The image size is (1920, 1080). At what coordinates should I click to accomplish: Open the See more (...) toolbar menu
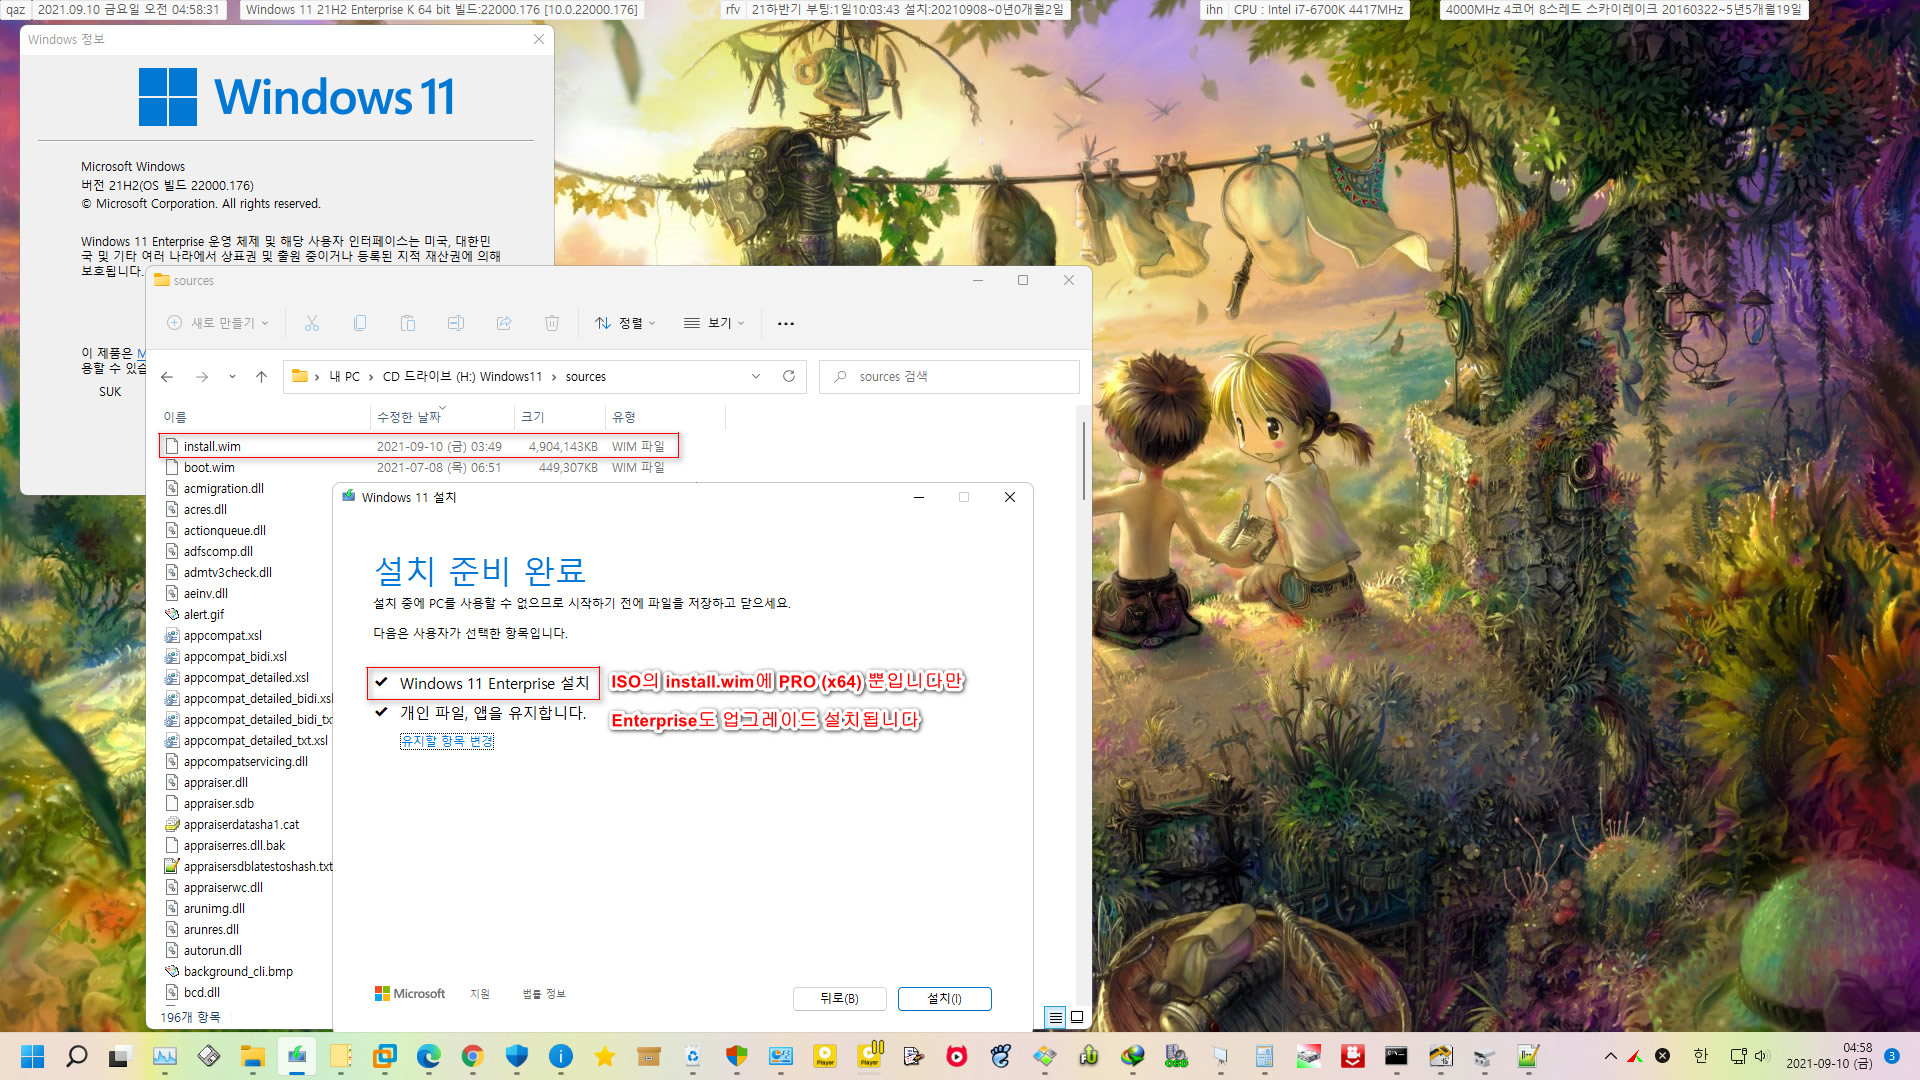coord(786,323)
